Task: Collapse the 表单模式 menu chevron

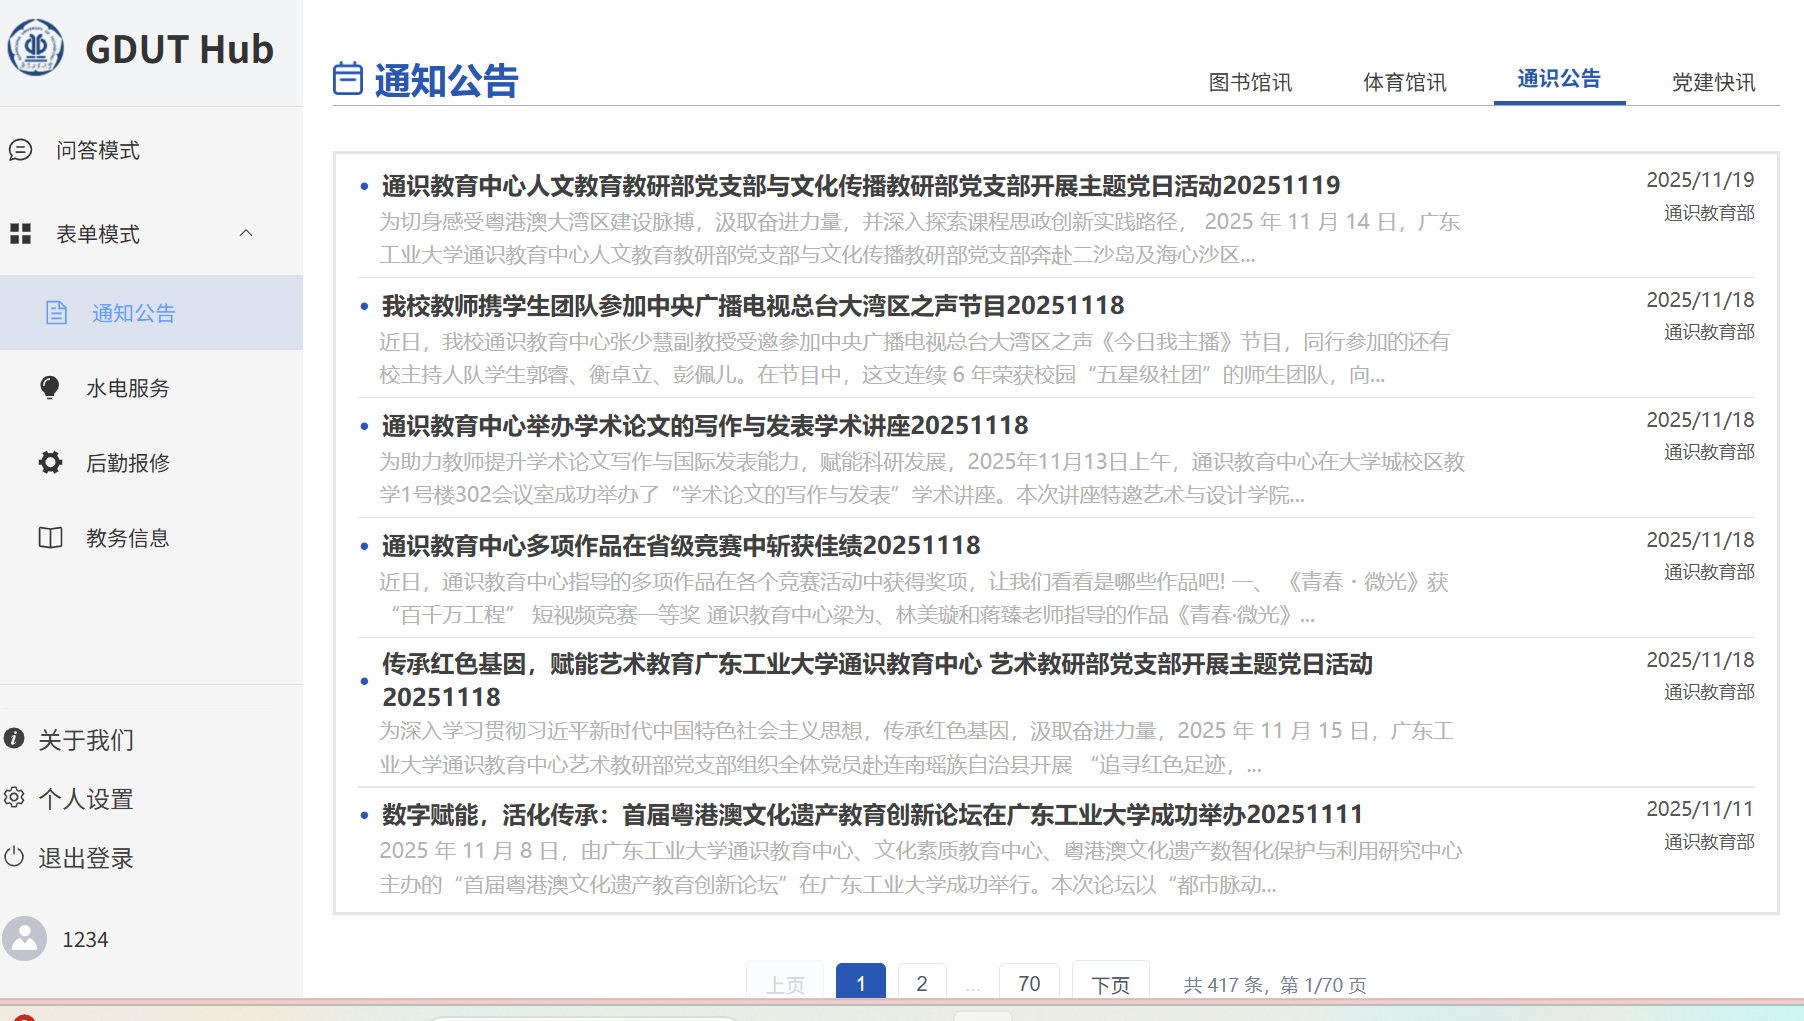Action: (246, 233)
